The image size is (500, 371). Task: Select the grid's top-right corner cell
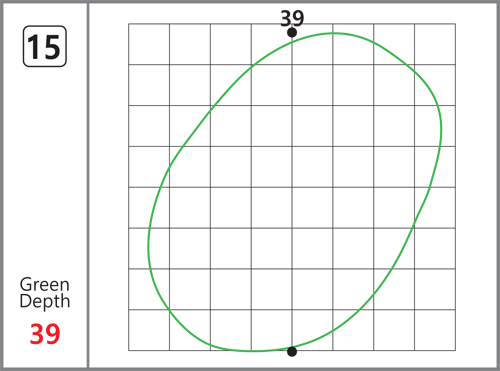pyautogui.click(x=435, y=44)
